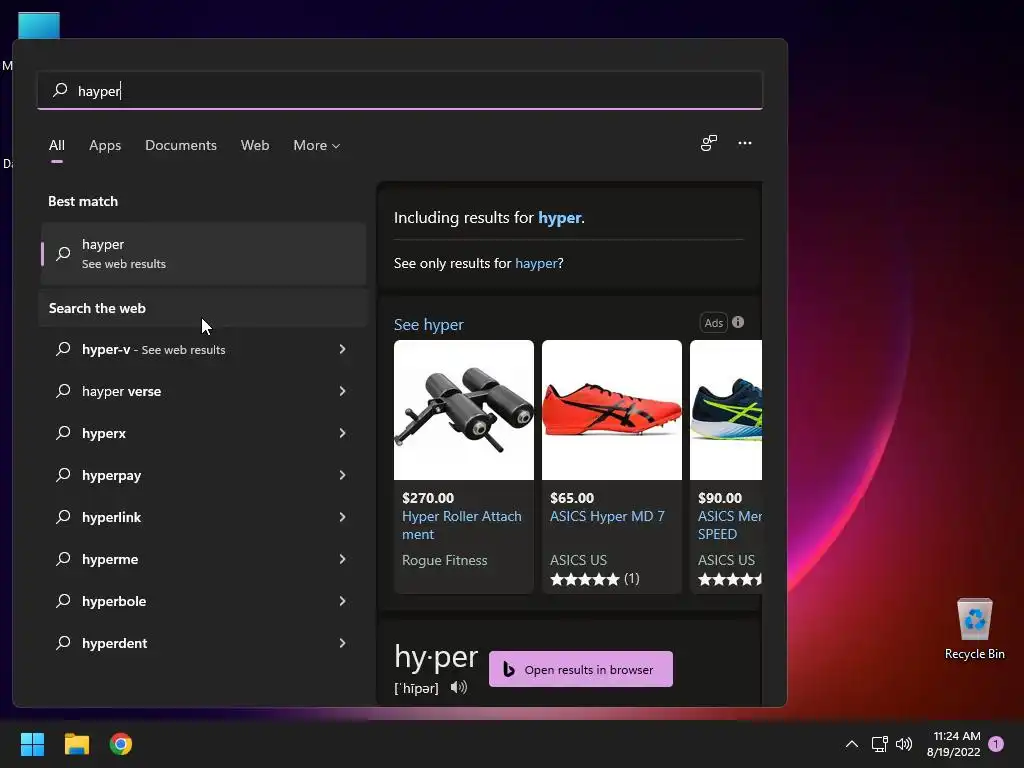Viewport: 1024px width, 768px height.
Task: Click the Ads info icon
Action: [738, 322]
